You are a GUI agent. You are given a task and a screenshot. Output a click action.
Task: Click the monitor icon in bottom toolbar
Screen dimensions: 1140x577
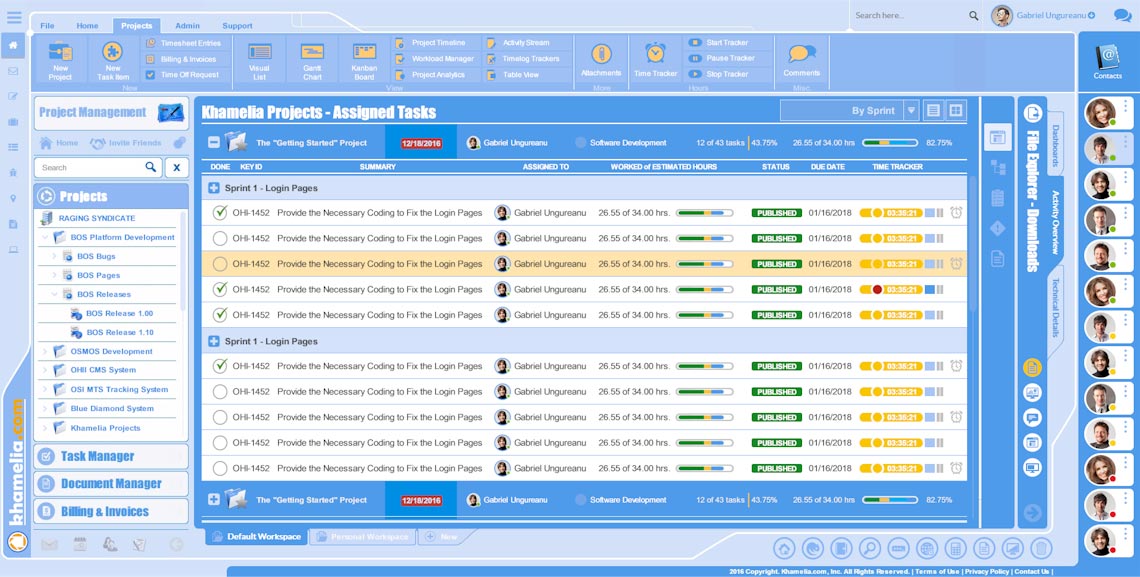point(1012,548)
